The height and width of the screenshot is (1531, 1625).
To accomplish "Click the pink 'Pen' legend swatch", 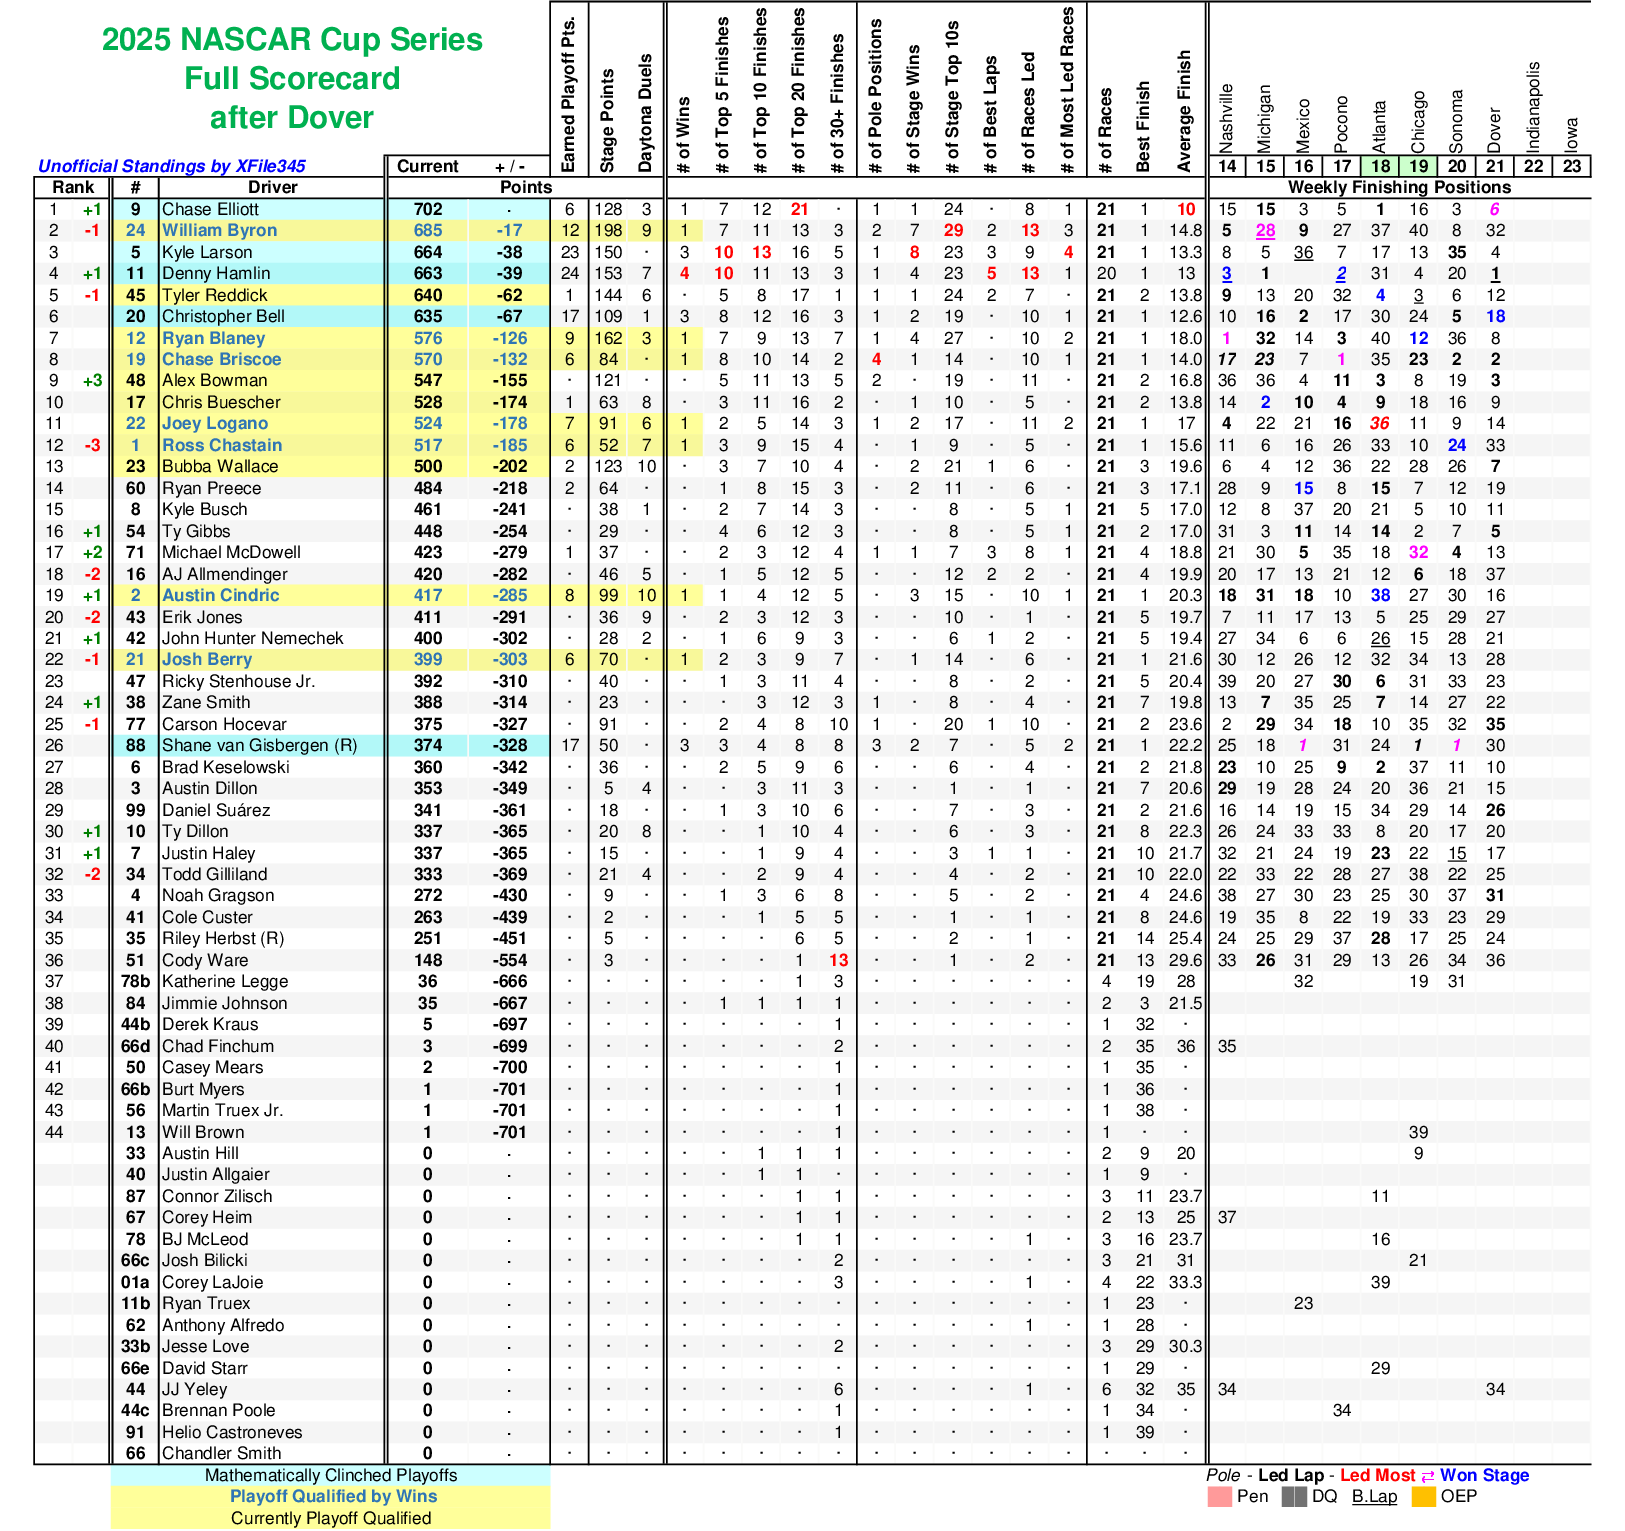I will click(x=1219, y=1497).
